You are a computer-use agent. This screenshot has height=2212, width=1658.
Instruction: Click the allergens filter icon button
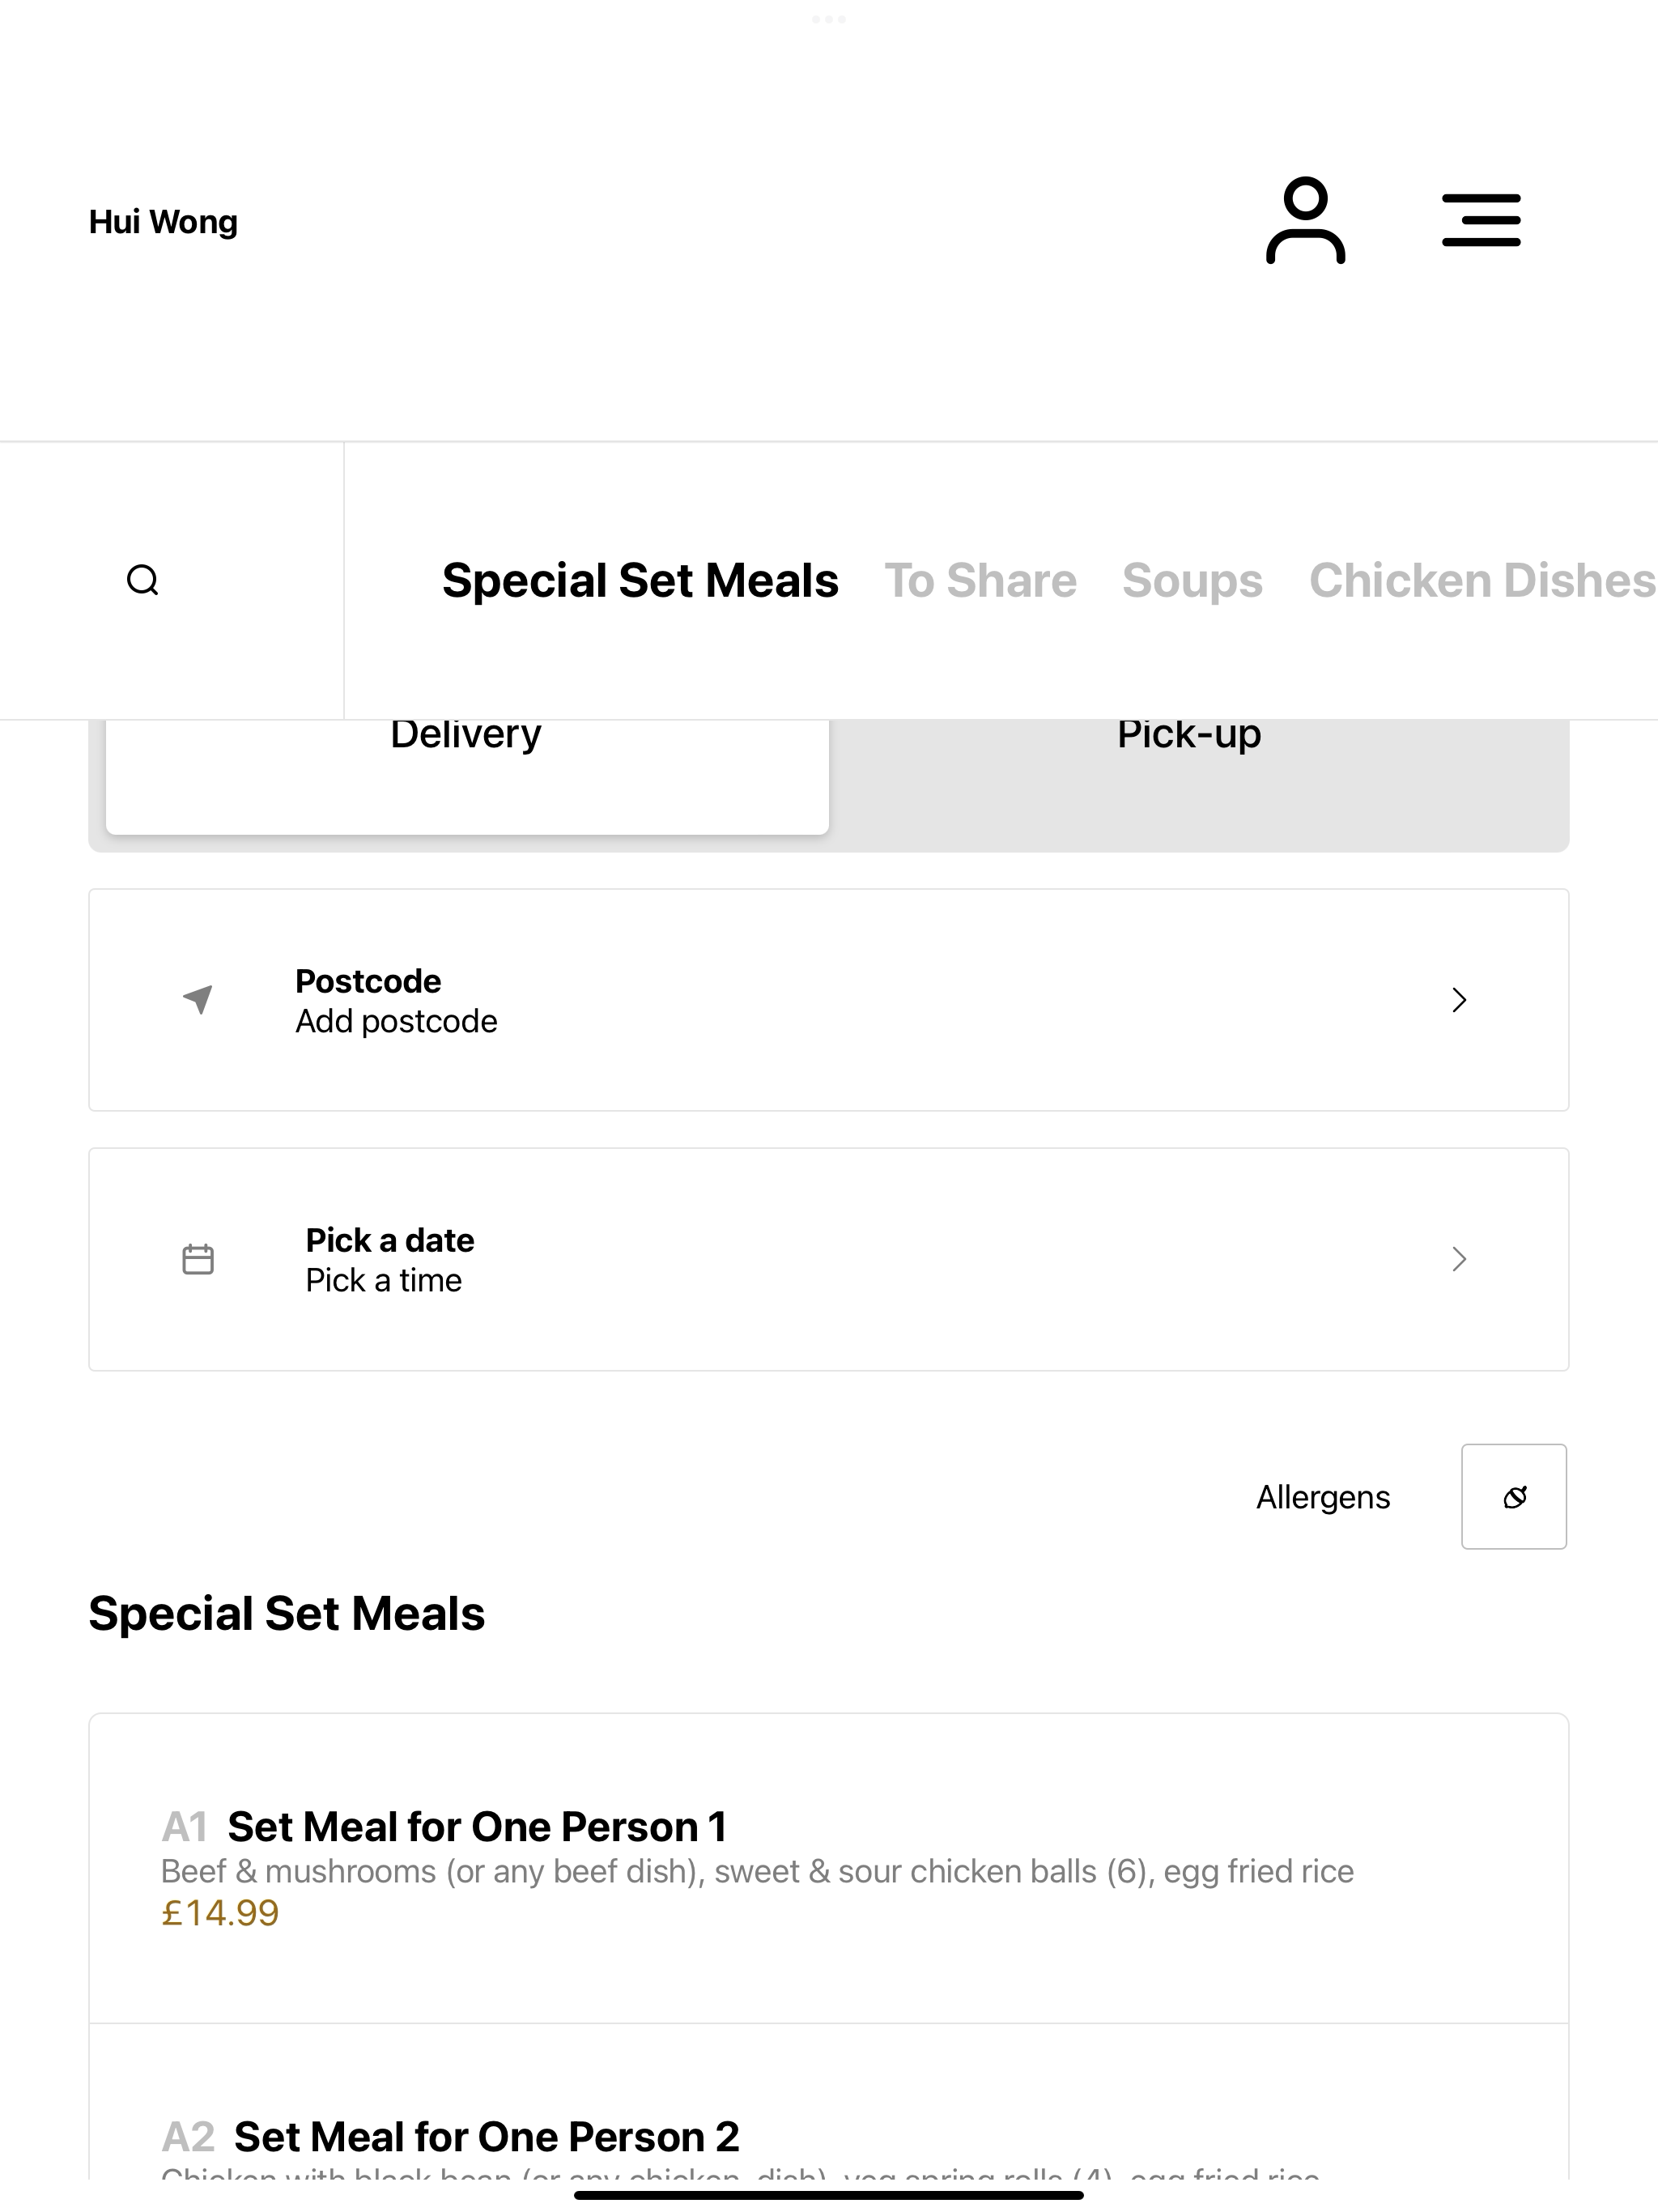[x=1514, y=1496]
